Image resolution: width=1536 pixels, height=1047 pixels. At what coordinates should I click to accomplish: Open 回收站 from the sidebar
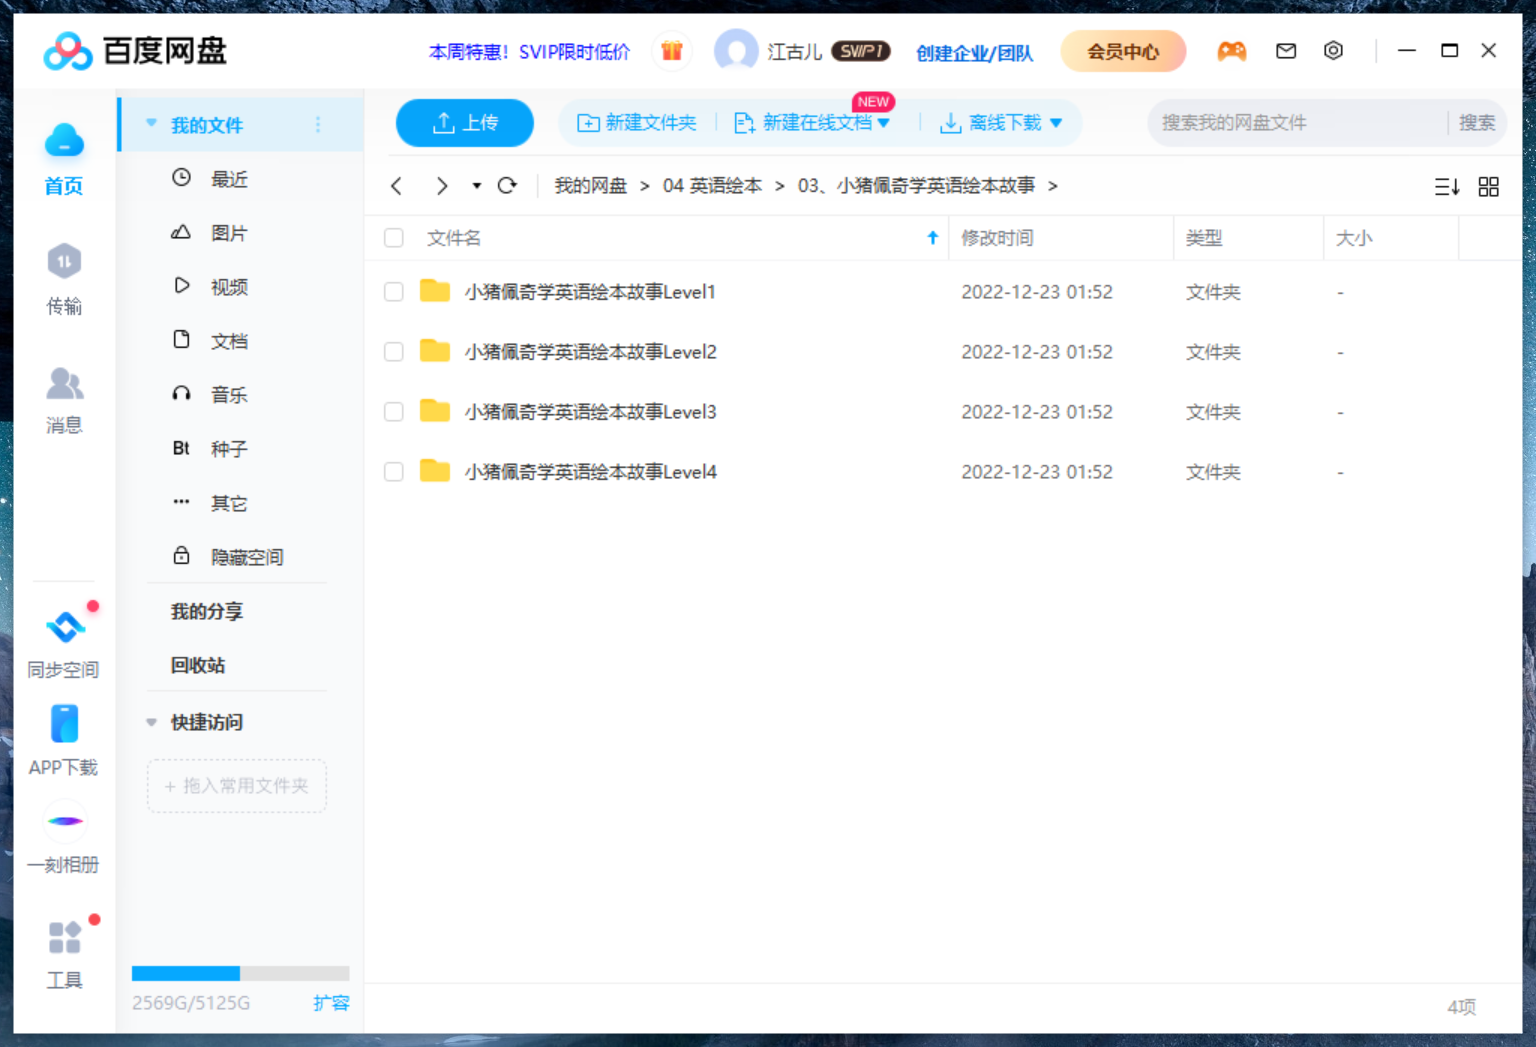(x=197, y=665)
